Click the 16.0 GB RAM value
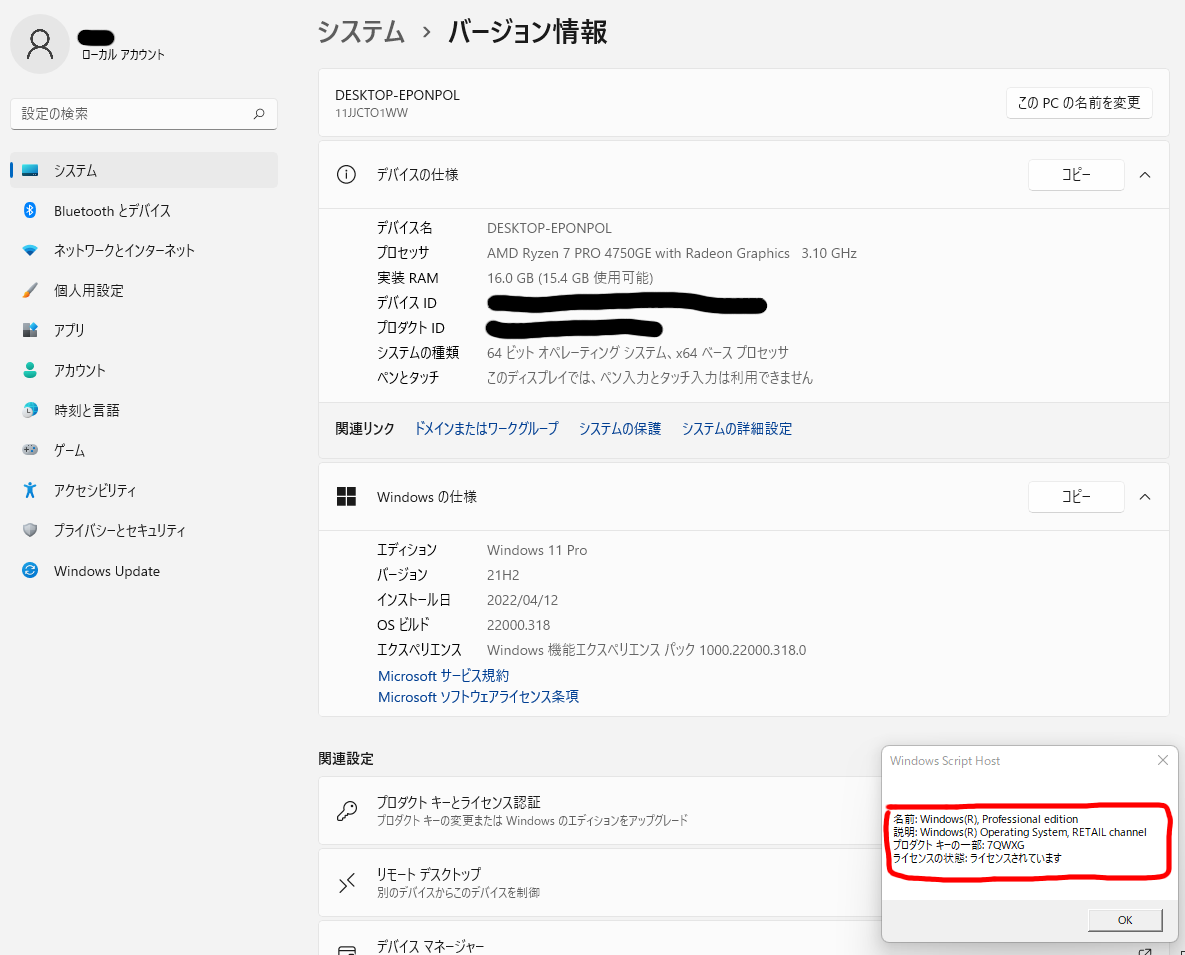Viewport: 1185px width, 955px height. 570,278
